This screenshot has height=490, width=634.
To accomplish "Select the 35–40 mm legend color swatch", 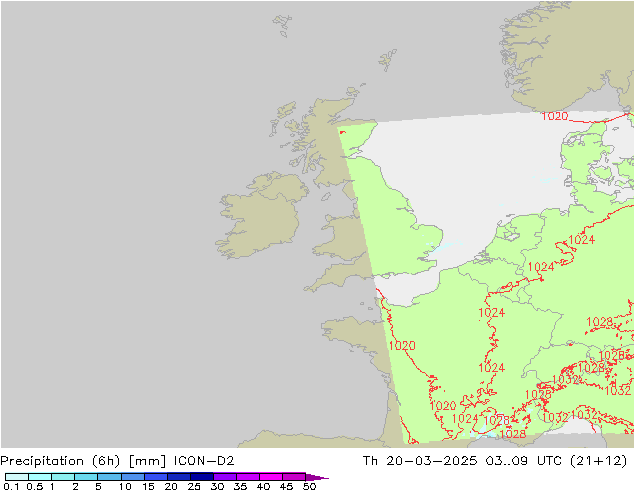I will (x=248, y=477).
